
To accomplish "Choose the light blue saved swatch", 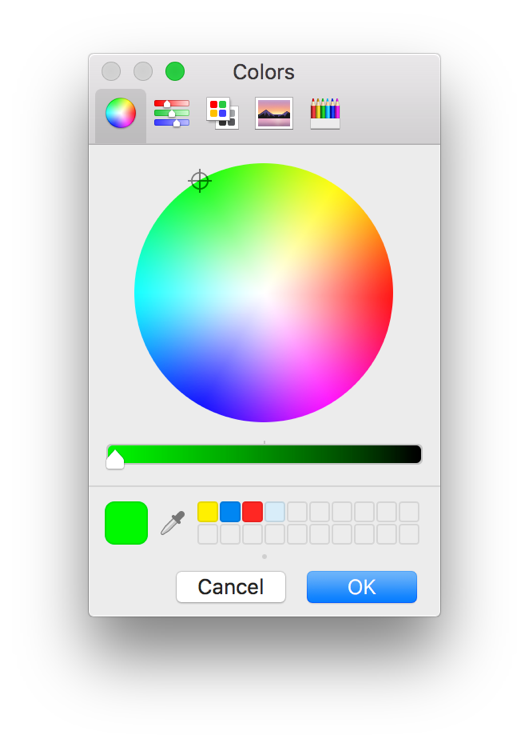I will pyautogui.click(x=275, y=512).
